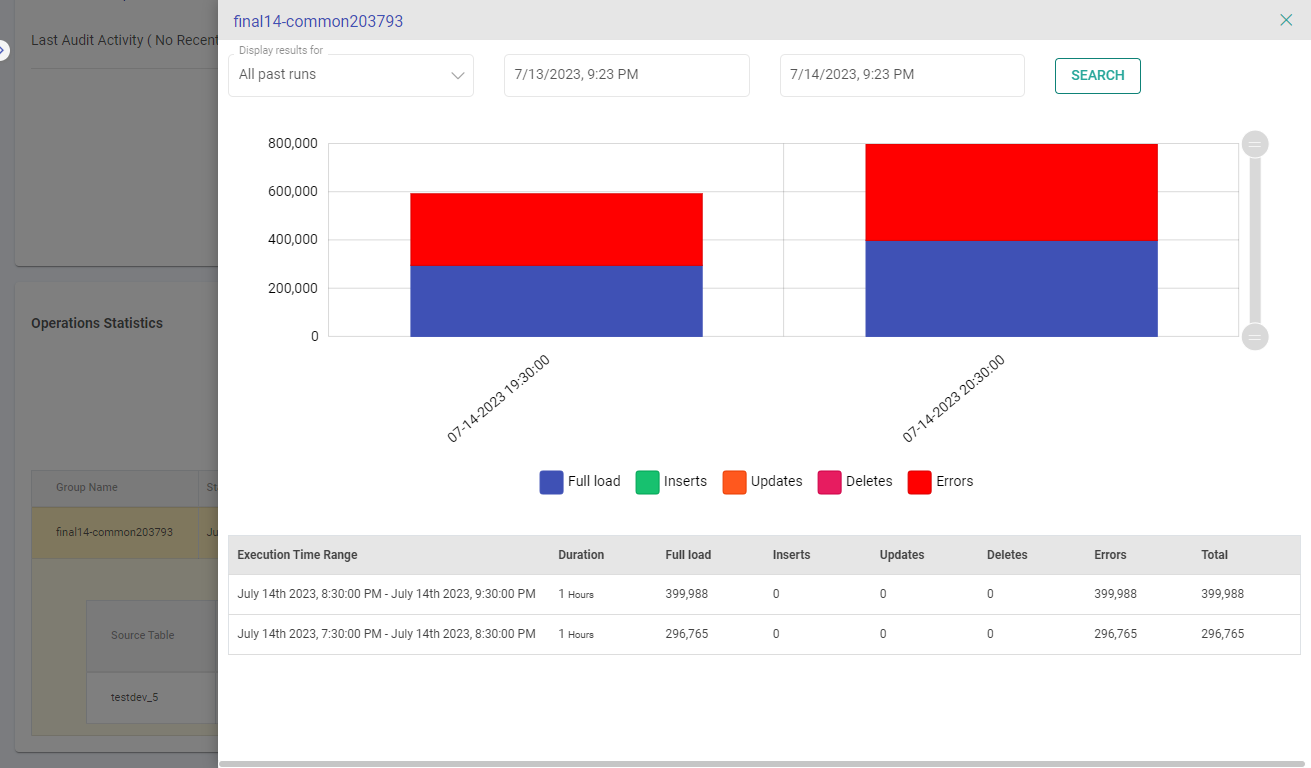
Task: Close the final14-common203793 panel
Action: coord(1286,20)
